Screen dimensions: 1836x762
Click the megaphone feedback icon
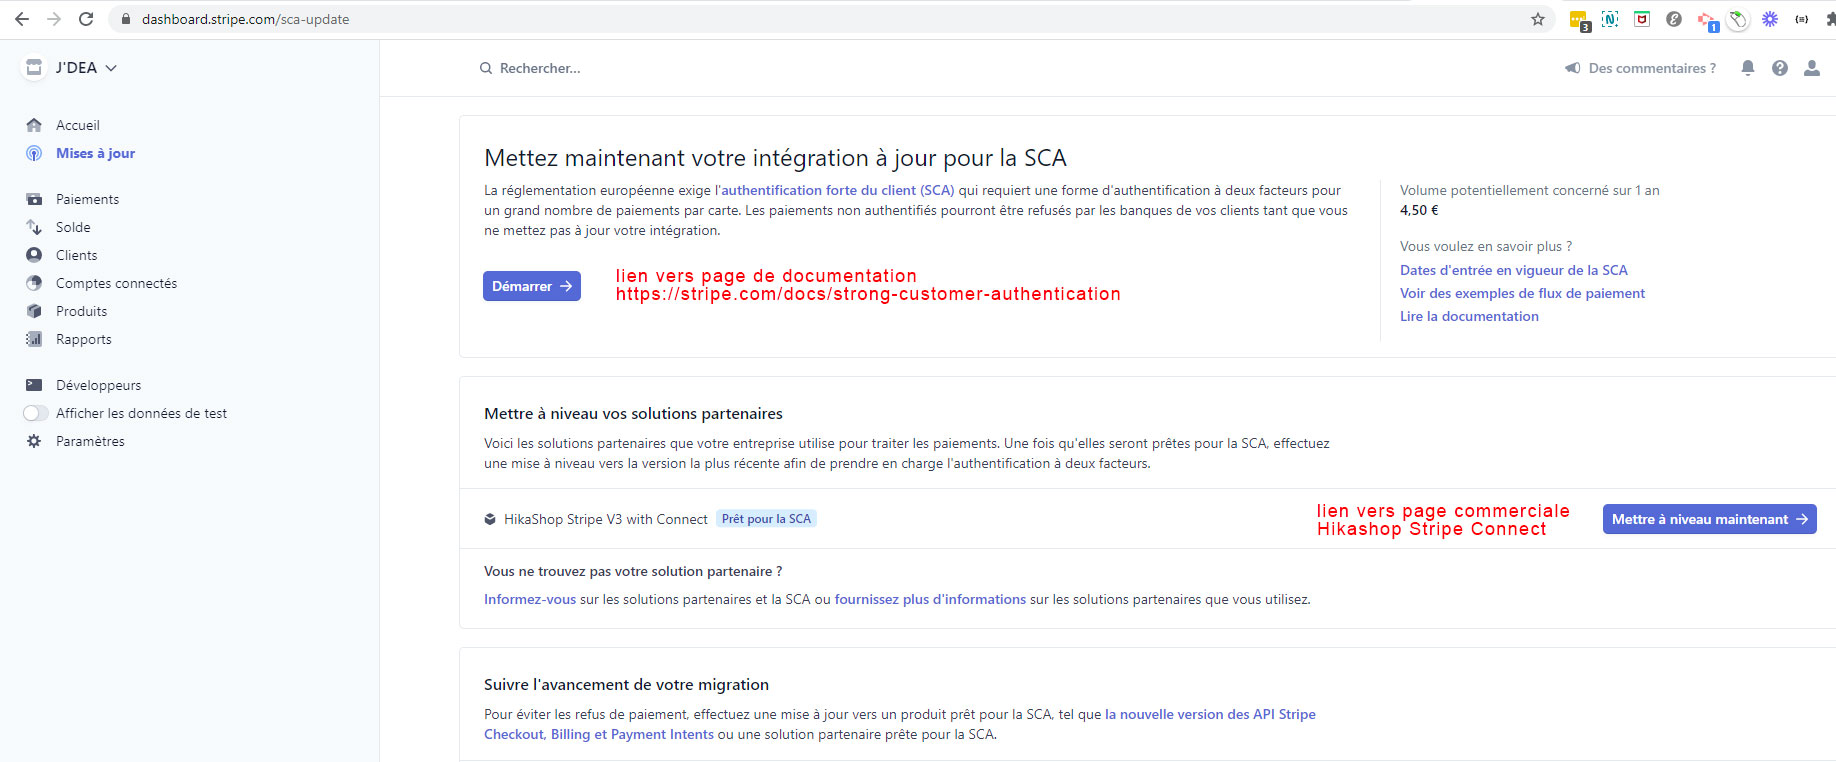coord(1573,68)
